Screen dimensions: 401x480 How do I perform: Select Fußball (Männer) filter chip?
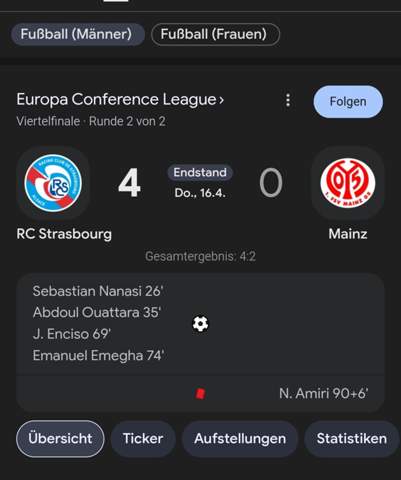click(77, 34)
